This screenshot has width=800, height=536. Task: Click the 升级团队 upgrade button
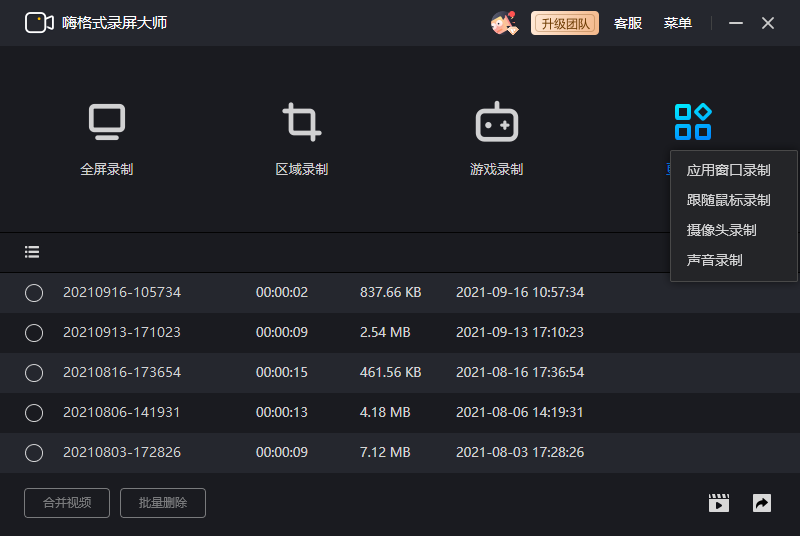565,23
